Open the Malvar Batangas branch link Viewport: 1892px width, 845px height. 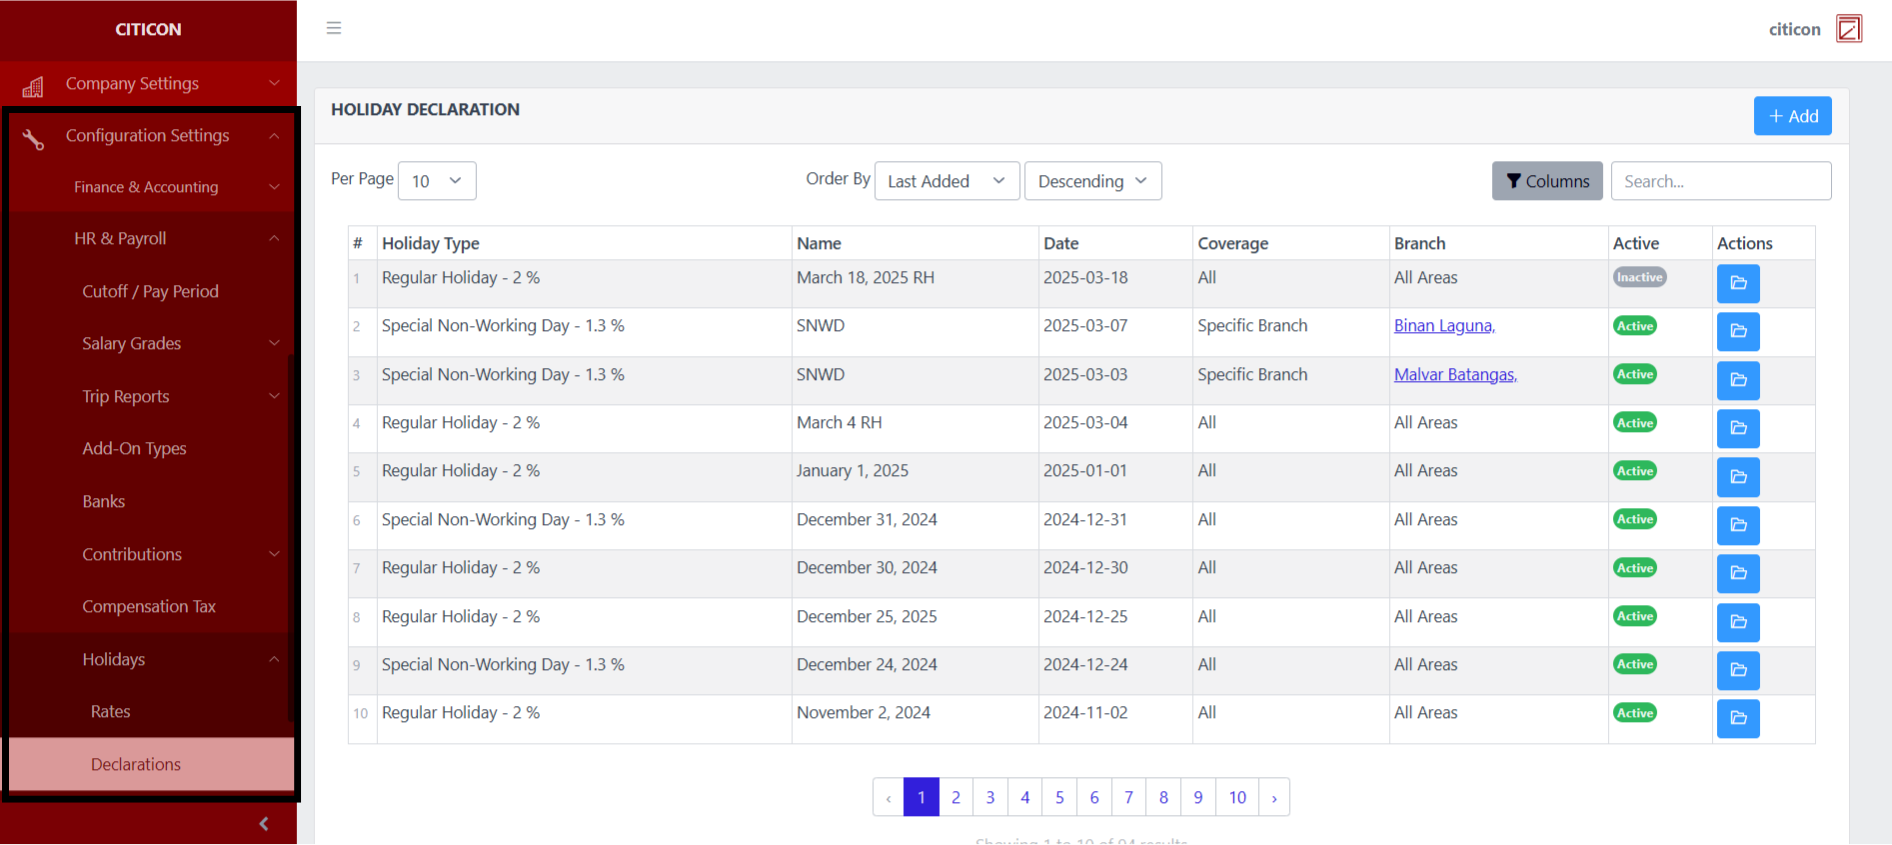coord(1455,375)
